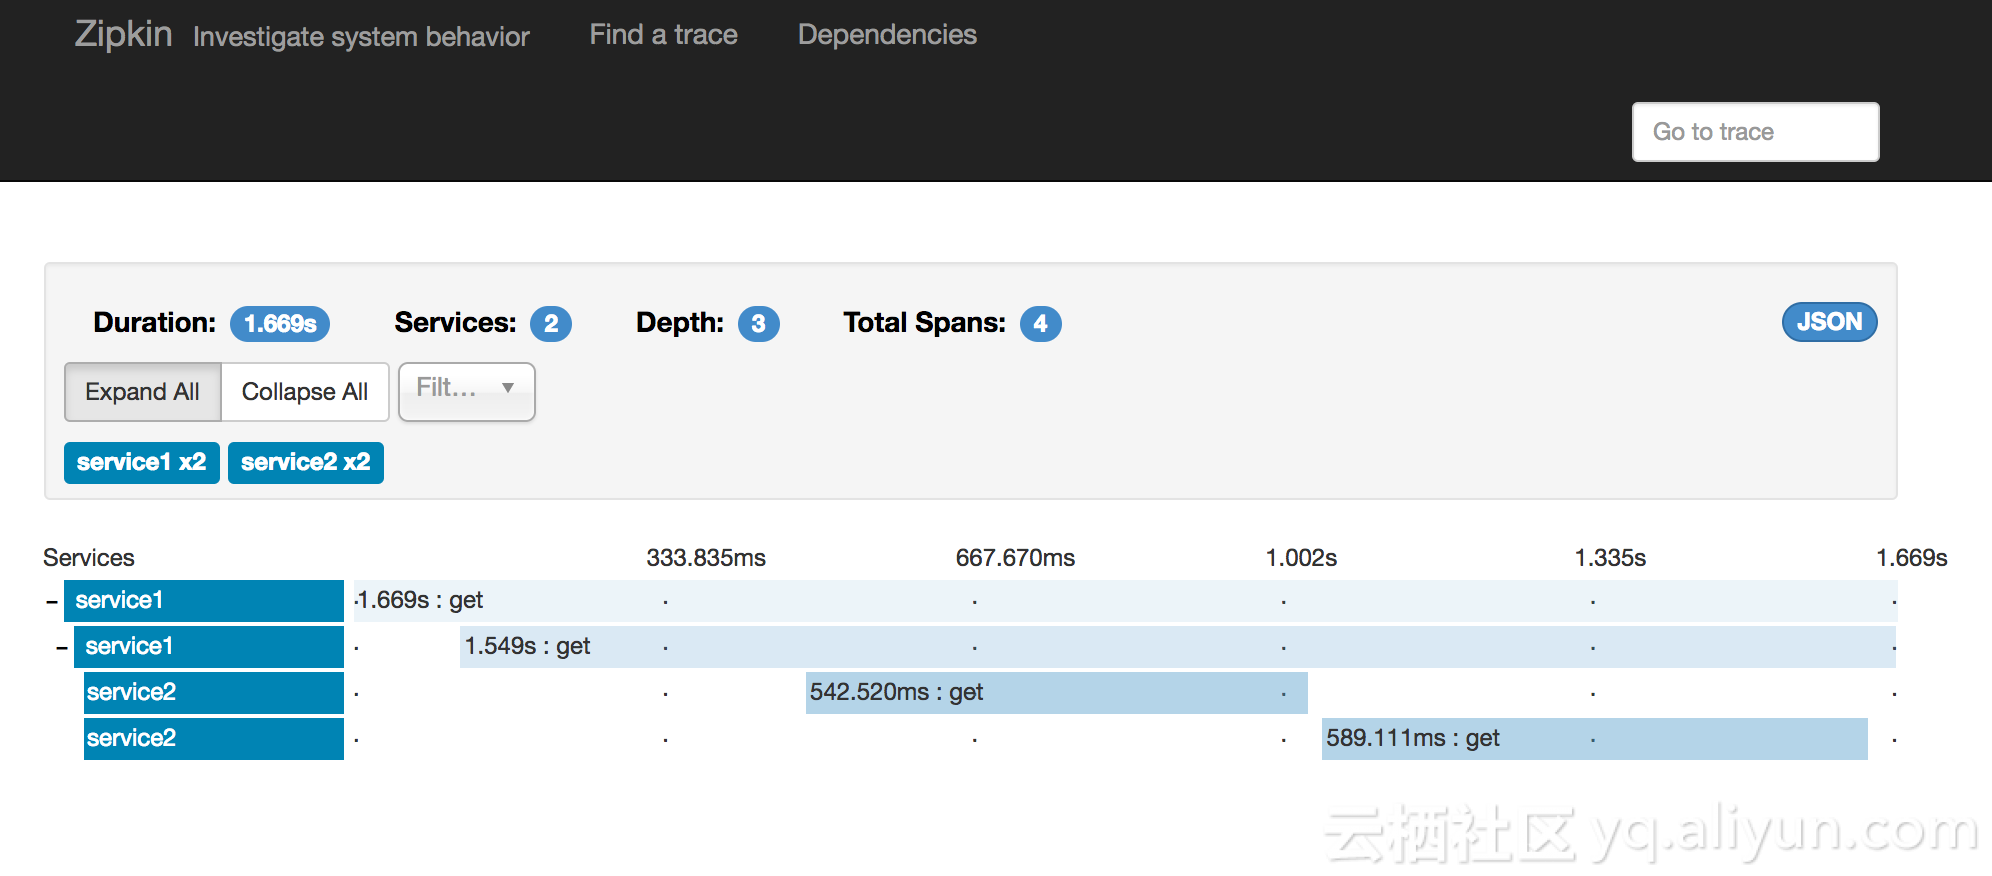Toggle the service2 x2 filter tag
The height and width of the screenshot is (876, 1992).
click(305, 462)
